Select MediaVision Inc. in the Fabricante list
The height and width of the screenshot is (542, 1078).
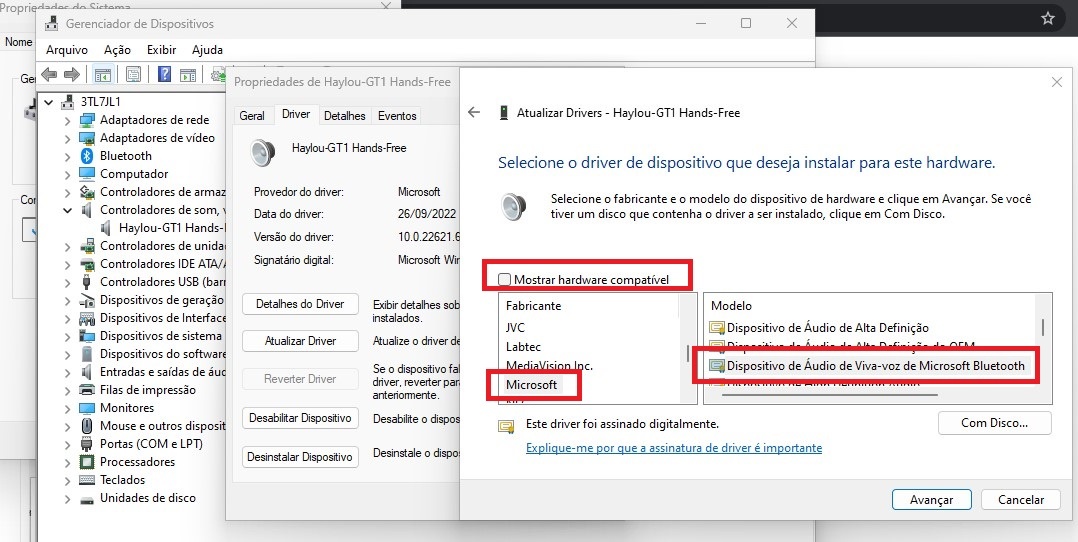(549, 366)
